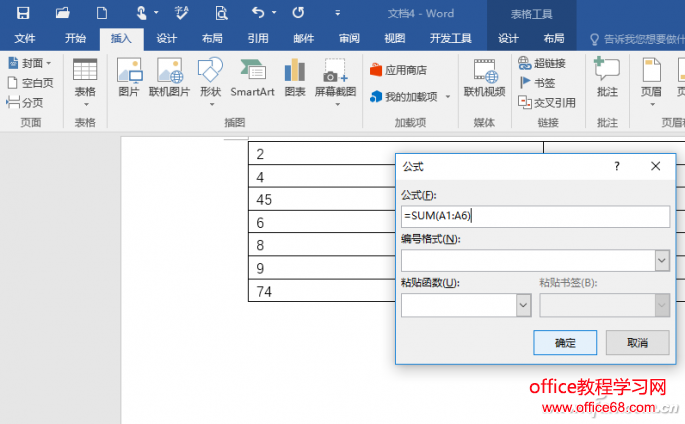Switch to the 邮件 (Mailings) tab

click(x=304, y=38)
